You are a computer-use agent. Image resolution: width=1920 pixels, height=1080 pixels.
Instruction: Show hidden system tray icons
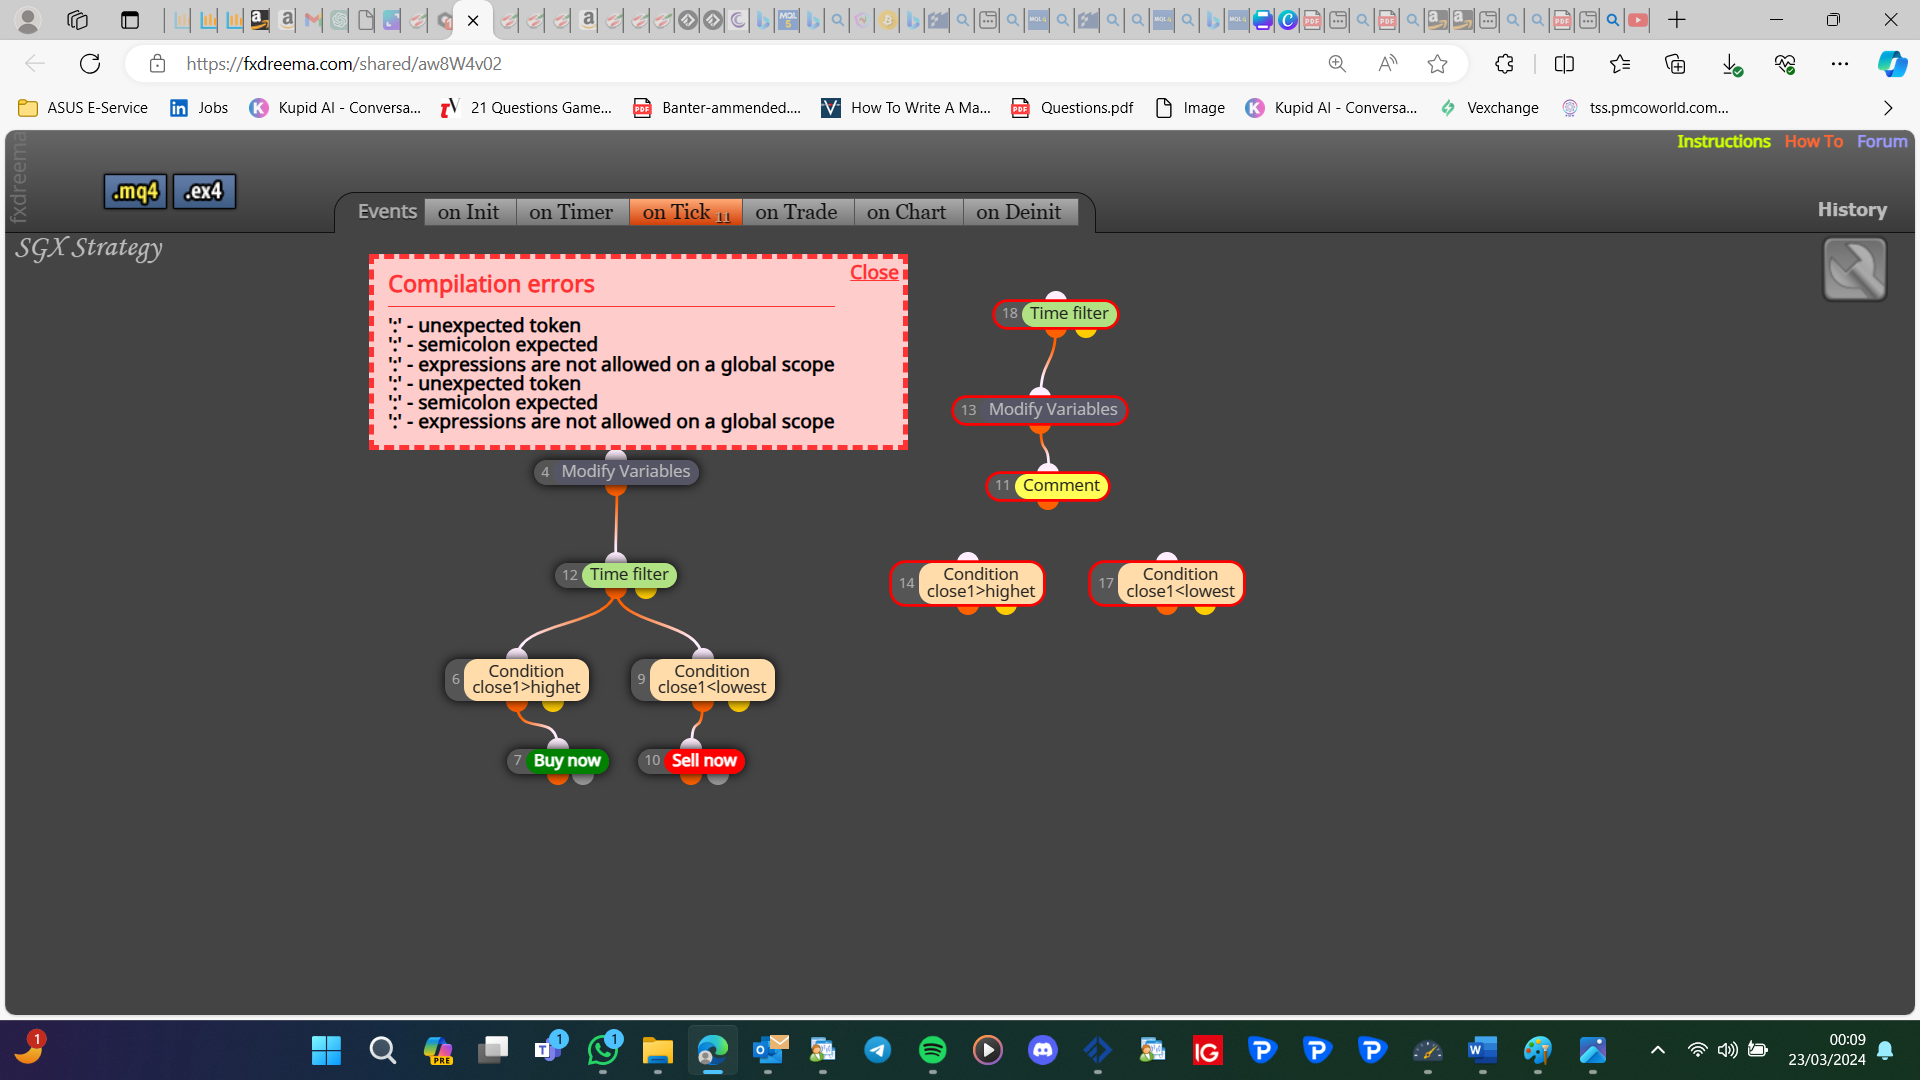pyautogui.click(x=1657, y=1050)
